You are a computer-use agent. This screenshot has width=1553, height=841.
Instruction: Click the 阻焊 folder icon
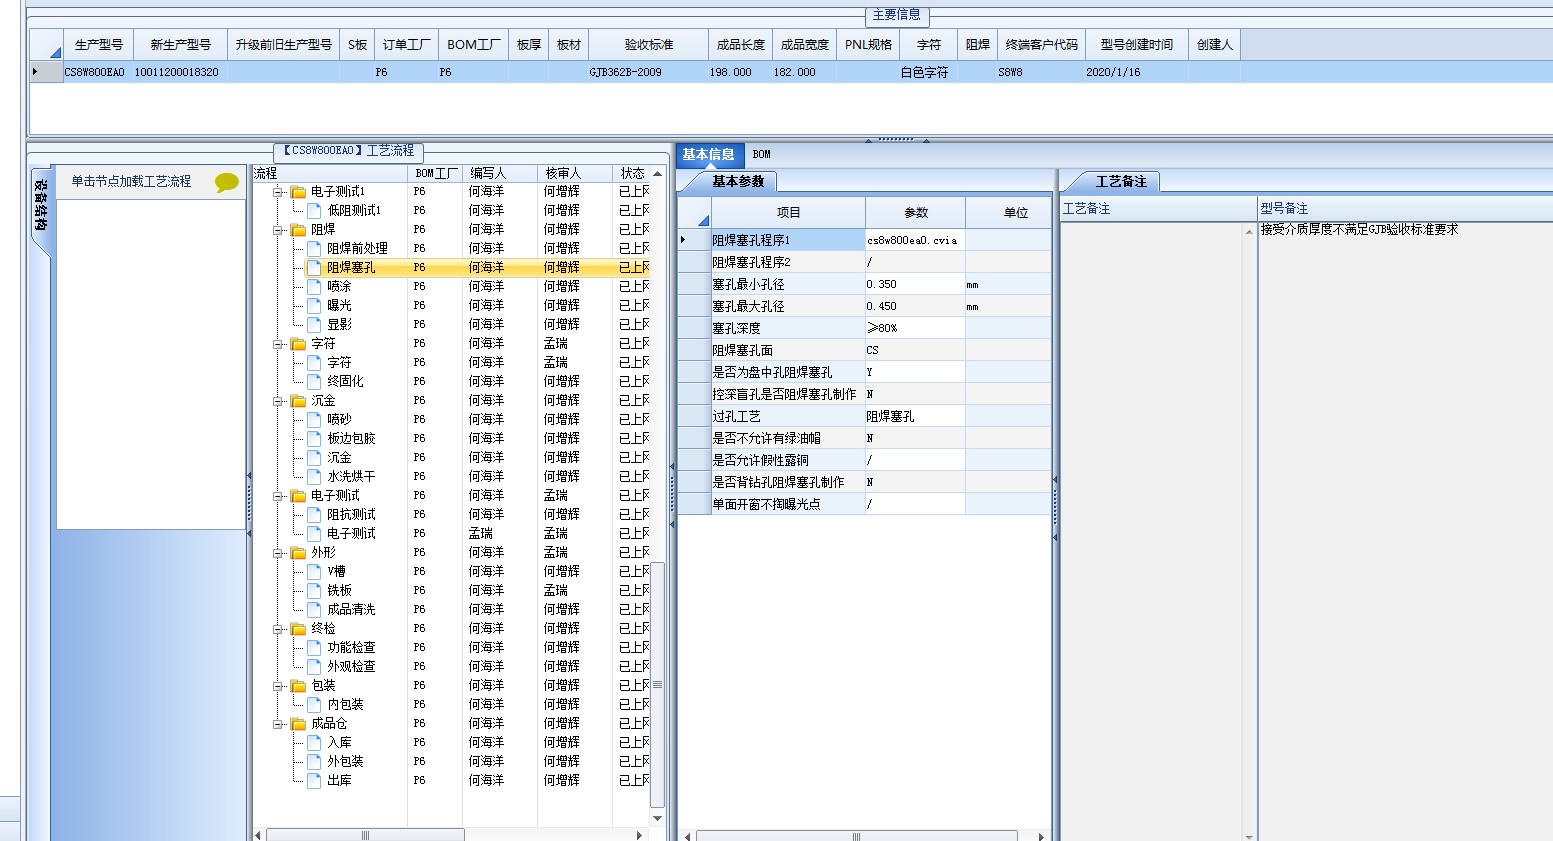pyautogui.click(x=298, y=230)
